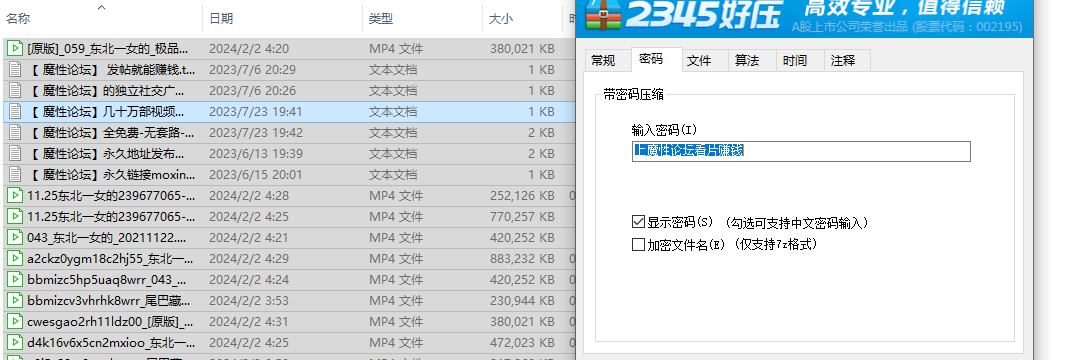Select file name 几十万部视频...
The height and width of the screenshot is (360, 1079).
coord(106,112)
